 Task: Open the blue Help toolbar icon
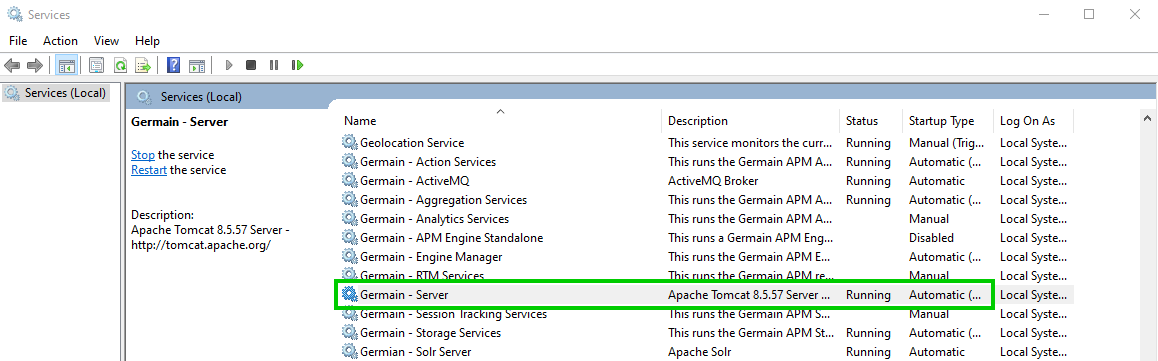click(x=174, y=66)
